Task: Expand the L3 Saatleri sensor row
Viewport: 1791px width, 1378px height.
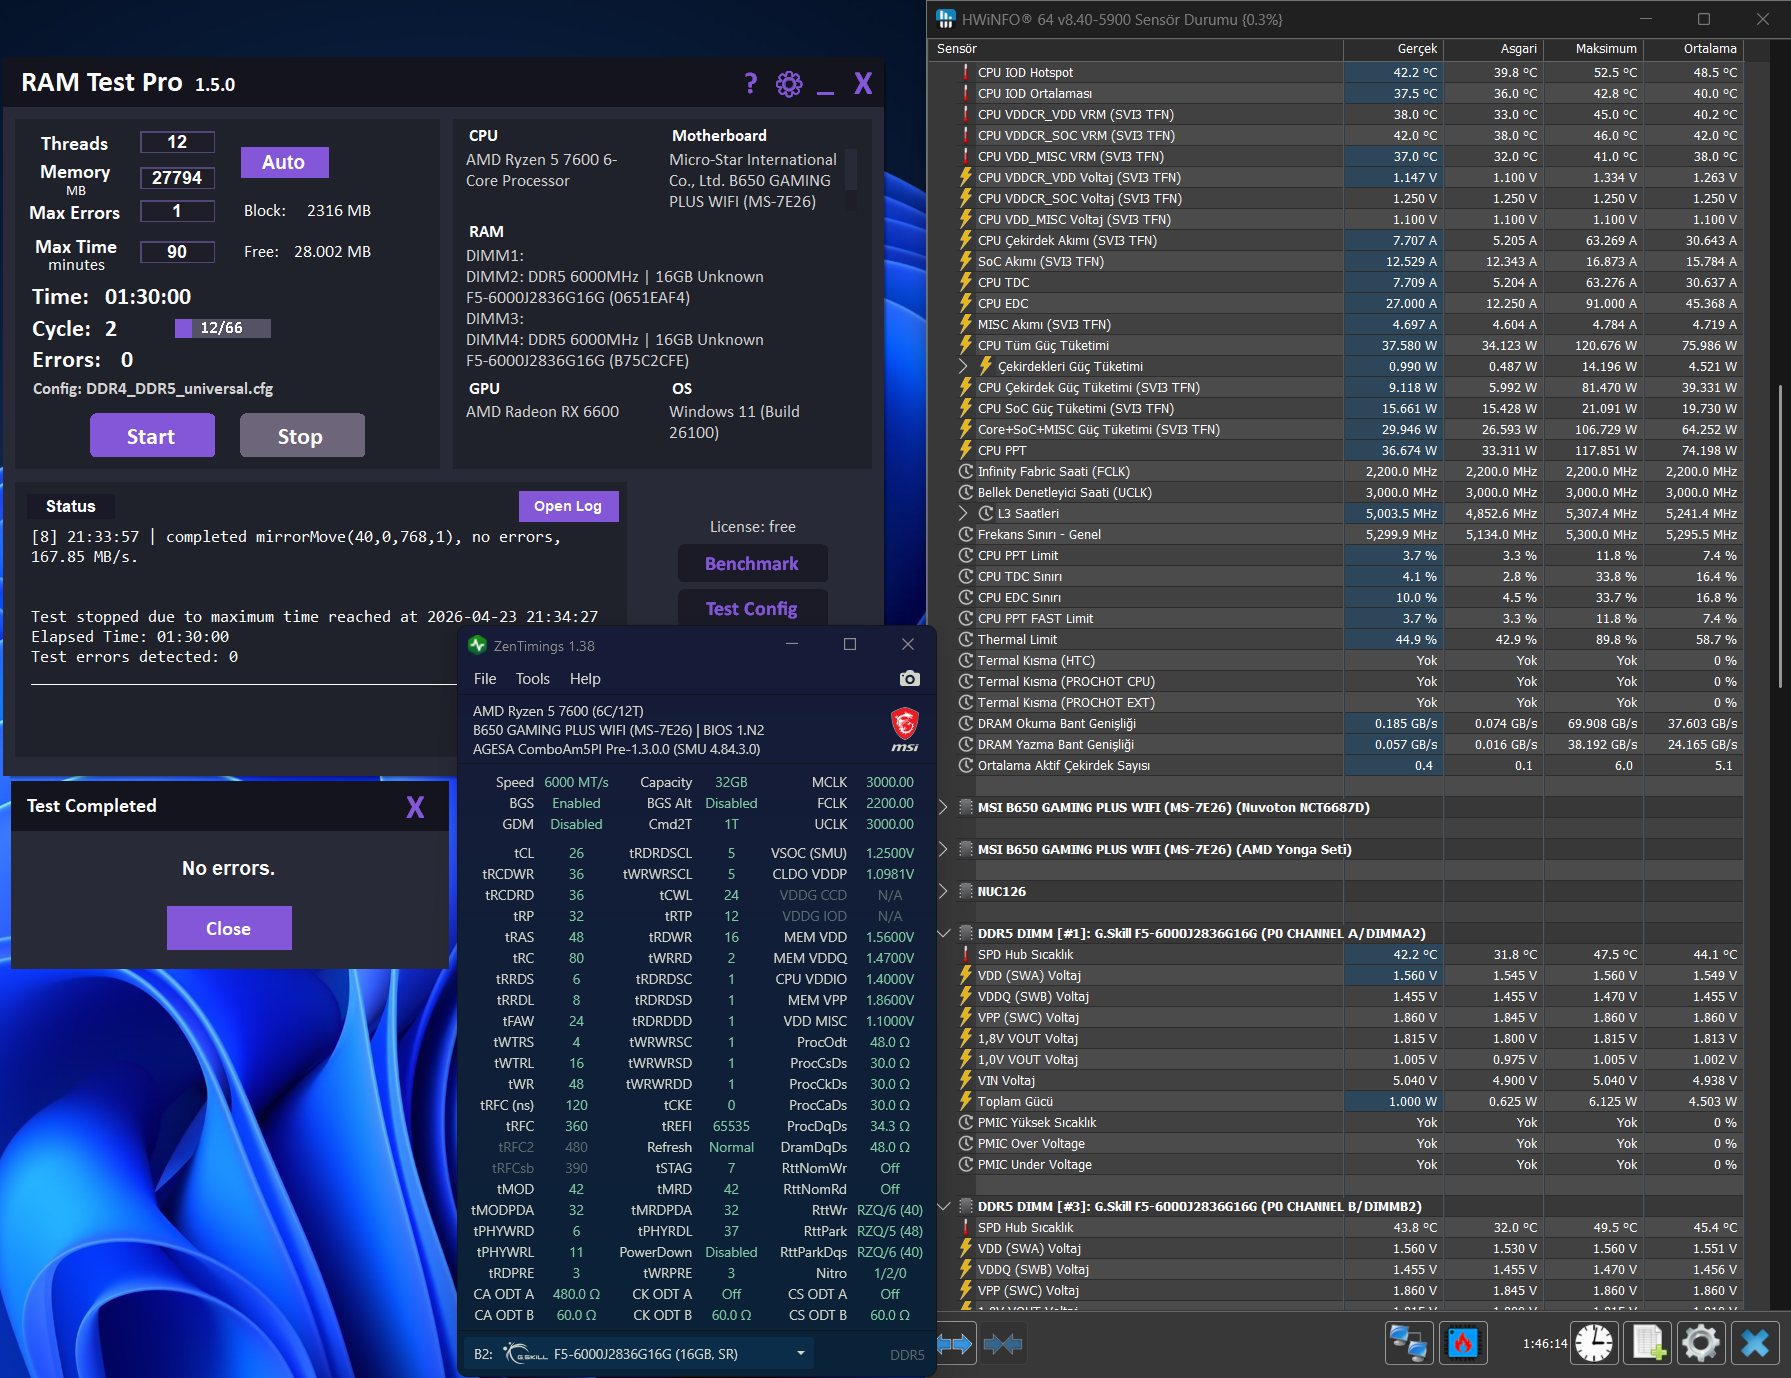Action: pyautogui.click(x=963, y=513)
